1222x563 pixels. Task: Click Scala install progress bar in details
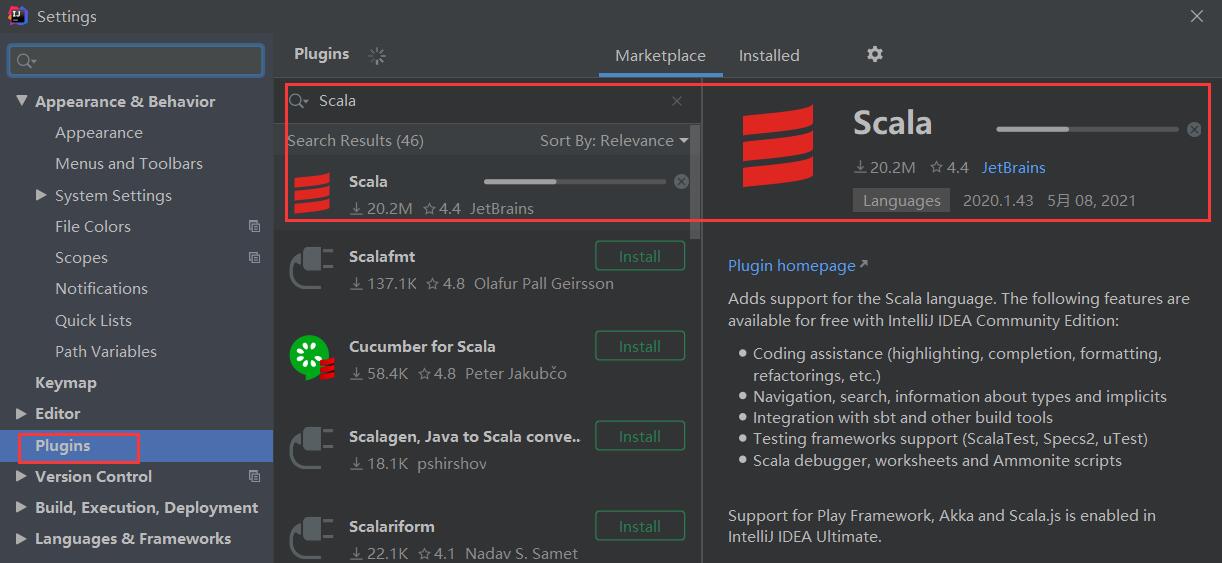click(1087, 129)
